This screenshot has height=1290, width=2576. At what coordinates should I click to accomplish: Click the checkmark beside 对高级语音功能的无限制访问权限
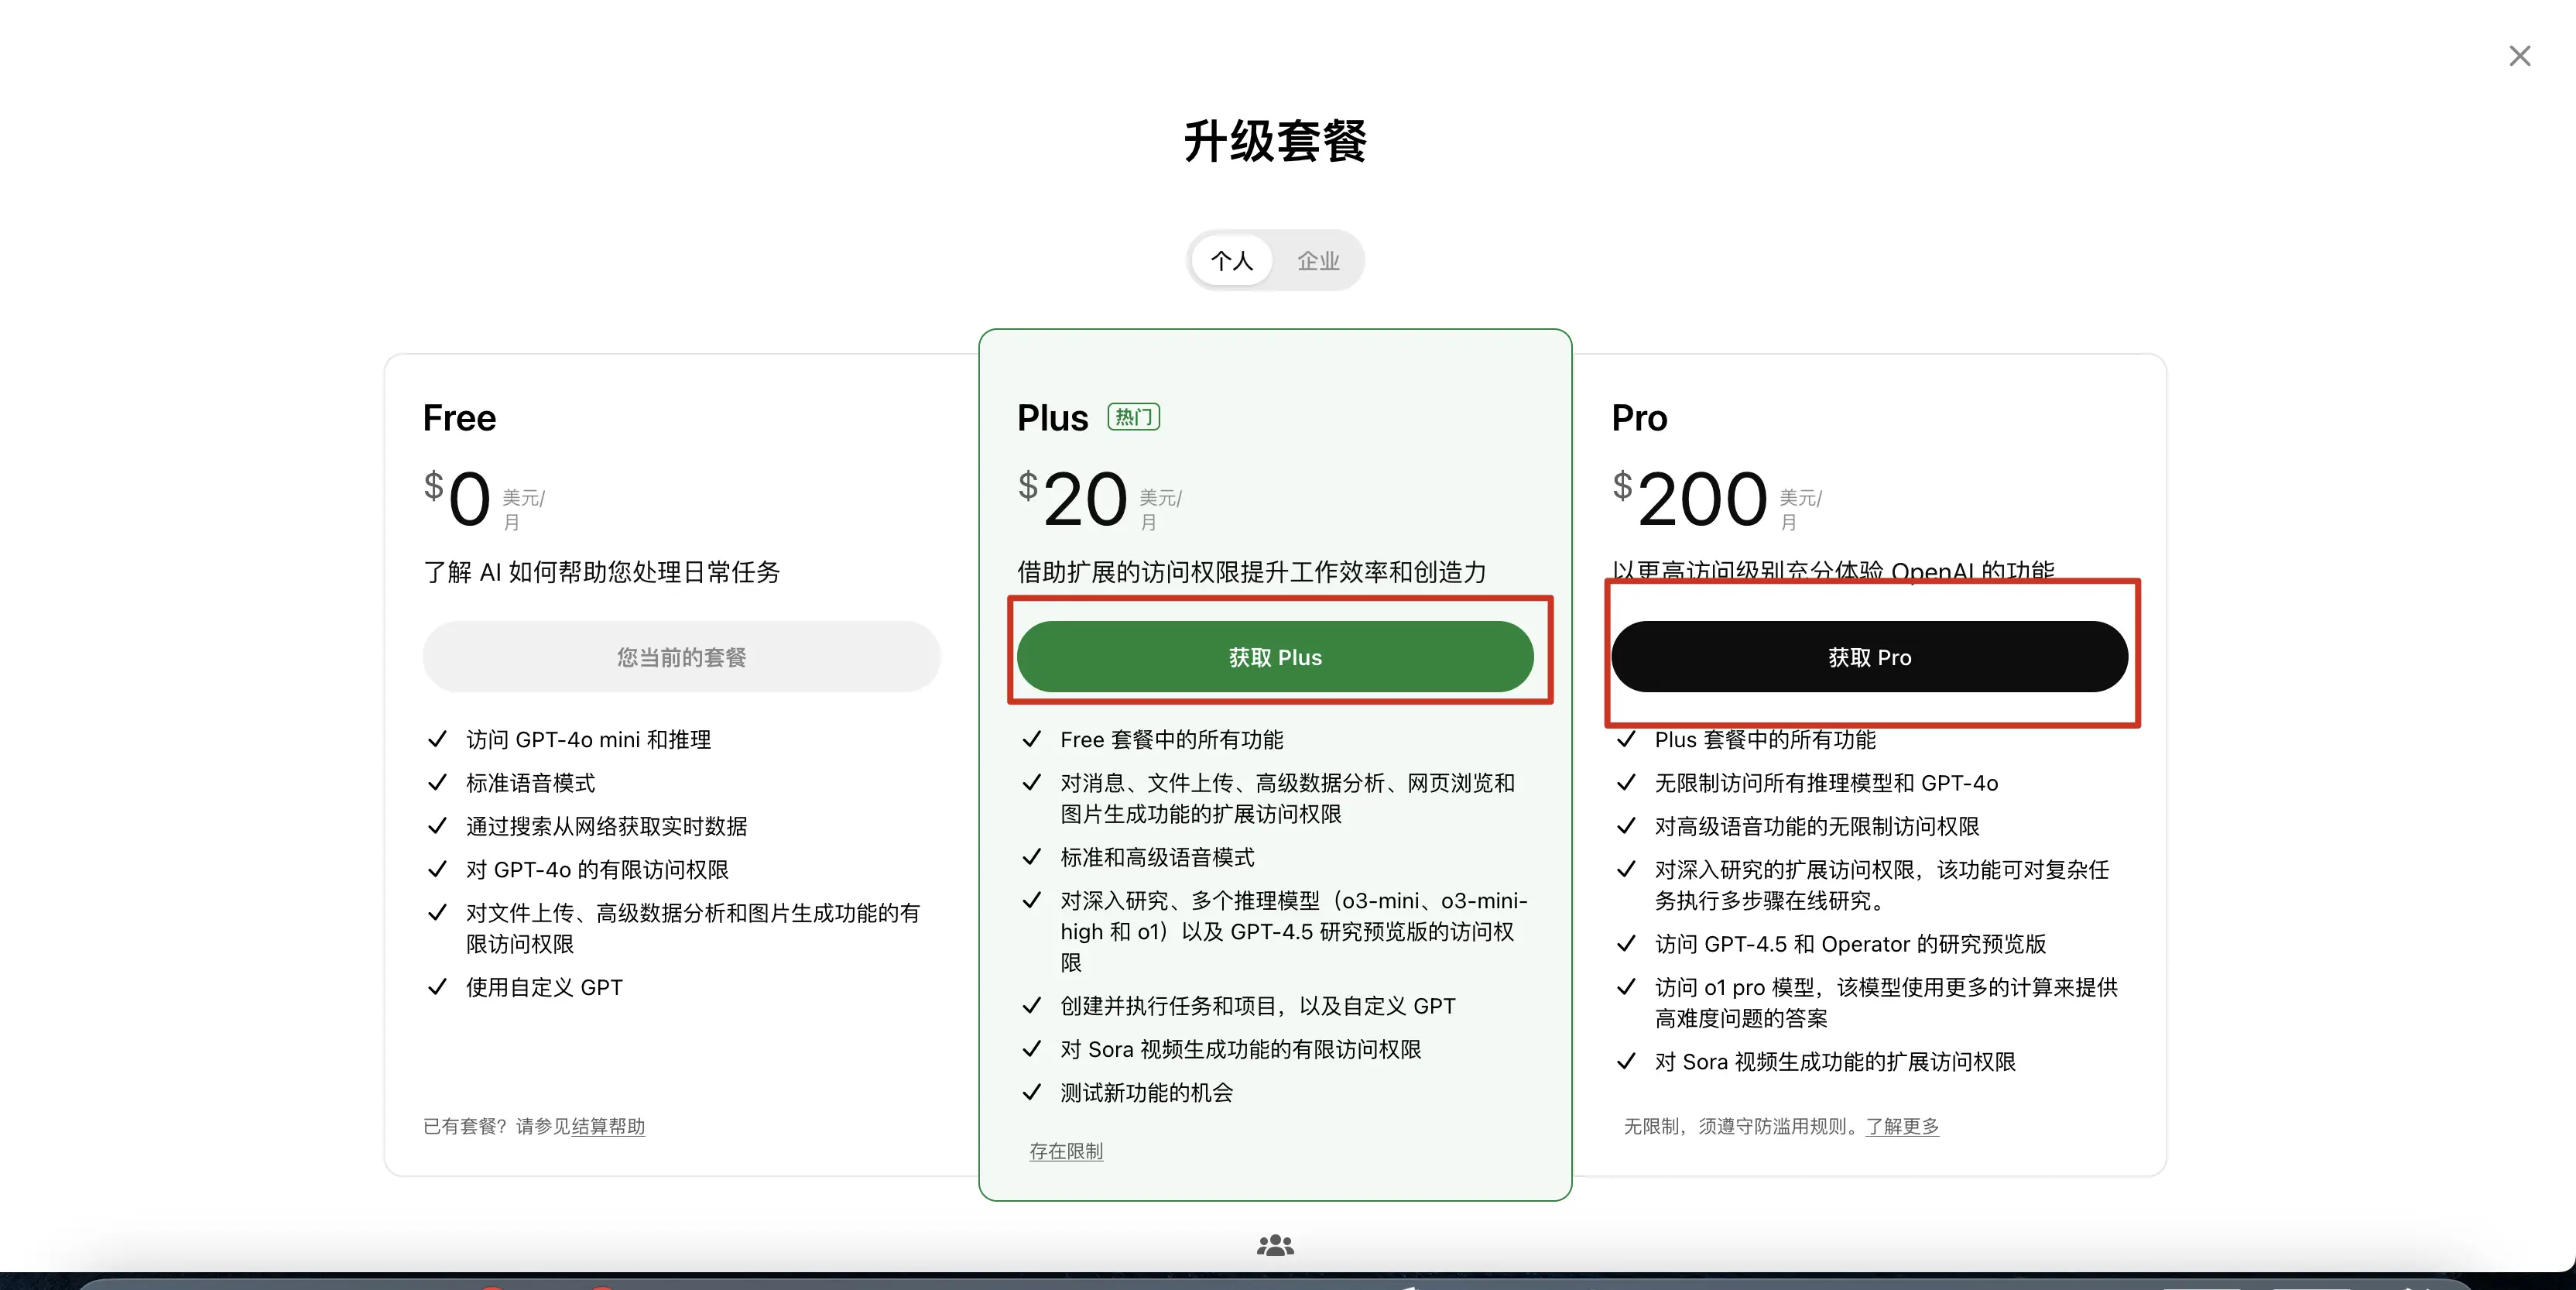coord(1626,827)
